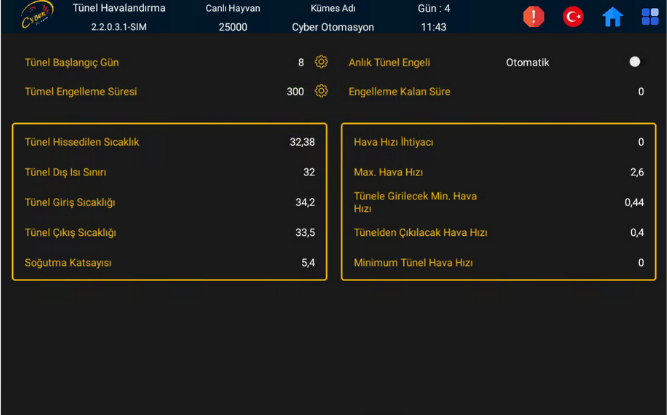Click Tünelden Çıkılacak Hava Hızı value 0,4

tap(637, 233)
